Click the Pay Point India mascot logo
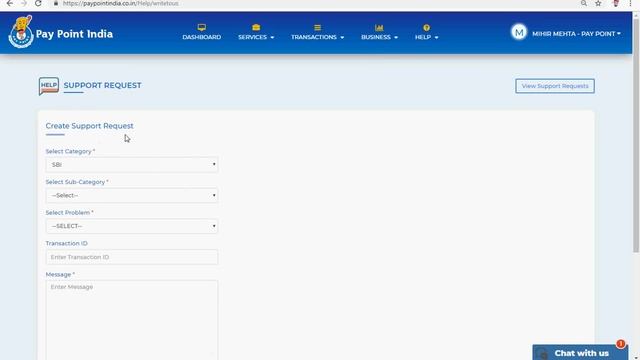This screenshot has width=640, height=360. tap(20, 32)
